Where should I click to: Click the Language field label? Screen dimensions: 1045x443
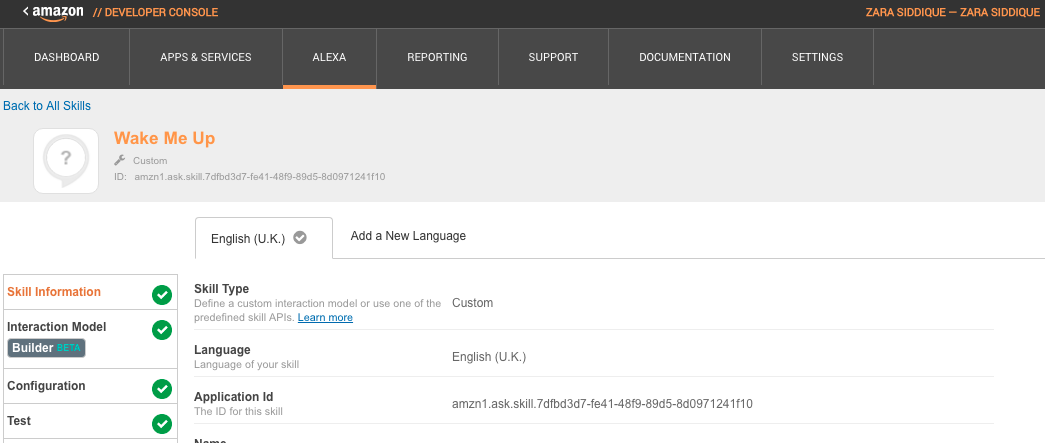pos(222,350)
